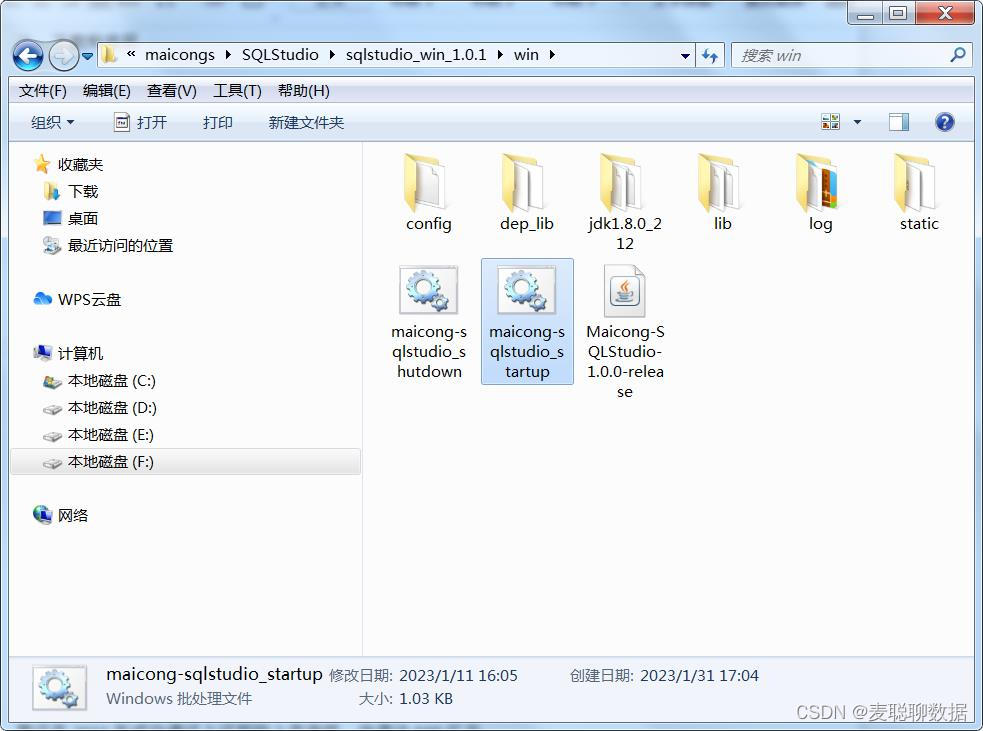Go back with the Back arrow

[28, 56]
